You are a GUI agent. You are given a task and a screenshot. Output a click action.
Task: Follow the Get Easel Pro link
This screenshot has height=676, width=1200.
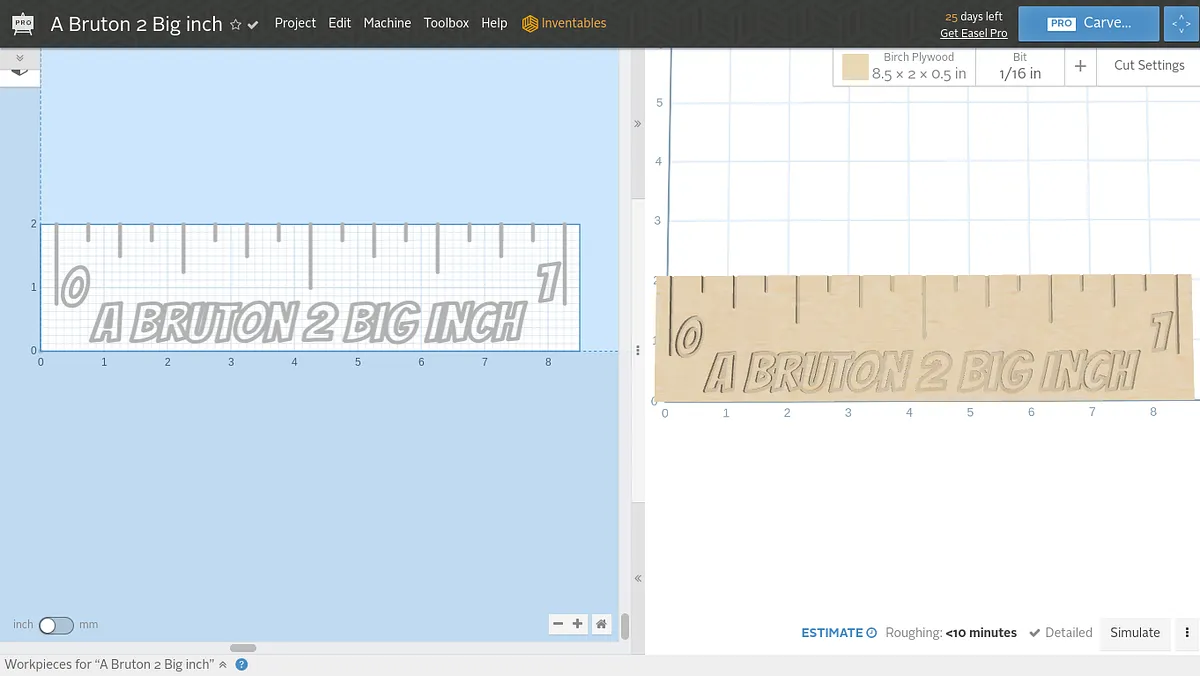(x=973, y=33)
